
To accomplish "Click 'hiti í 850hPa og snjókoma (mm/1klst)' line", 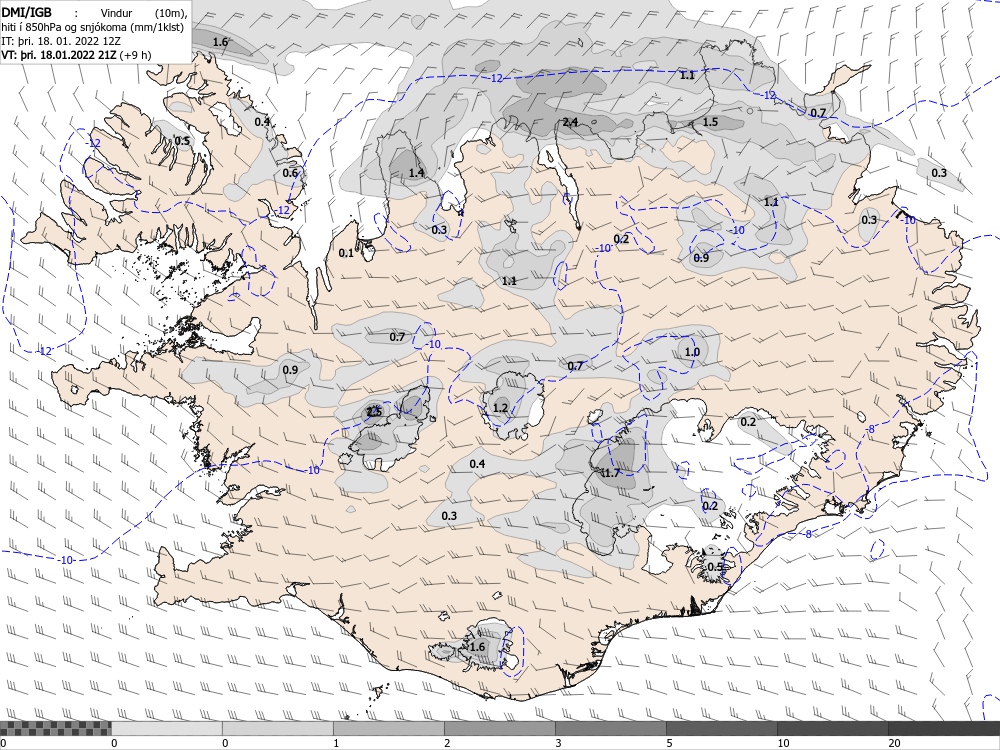I will pos(92,27).
